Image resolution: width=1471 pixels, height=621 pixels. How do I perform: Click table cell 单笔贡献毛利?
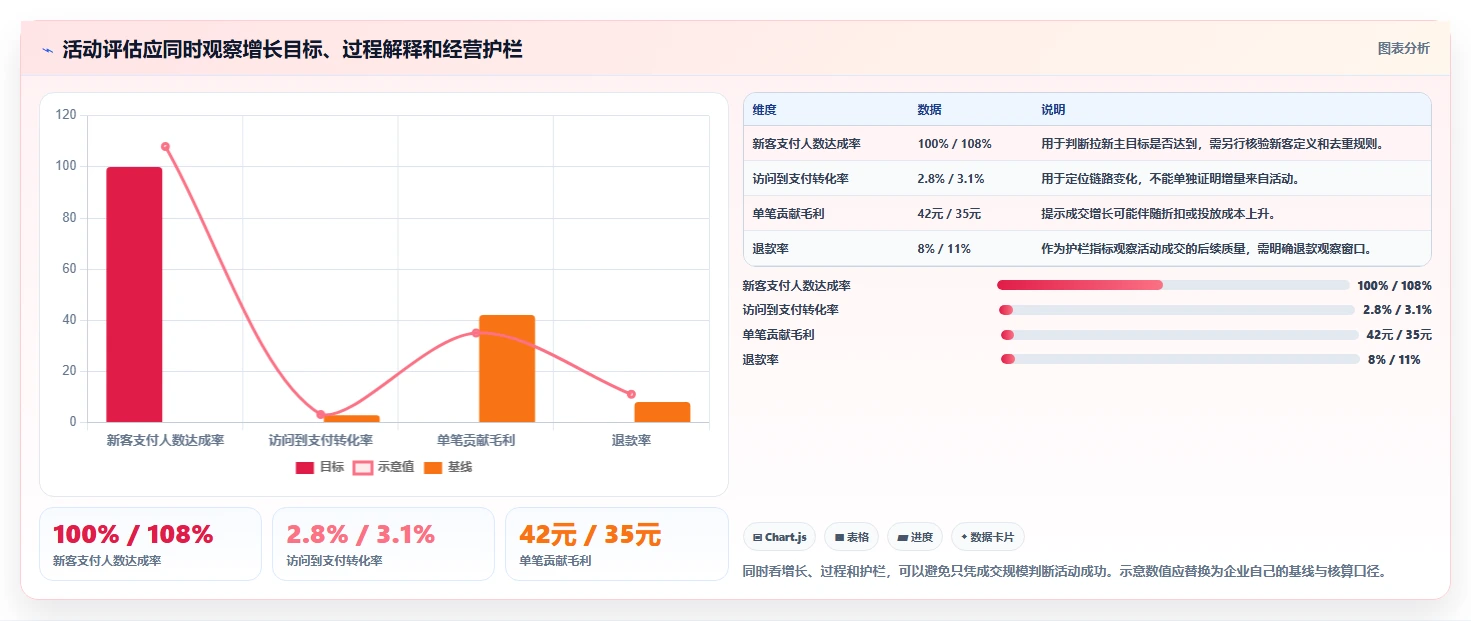[x=788, y=214]
